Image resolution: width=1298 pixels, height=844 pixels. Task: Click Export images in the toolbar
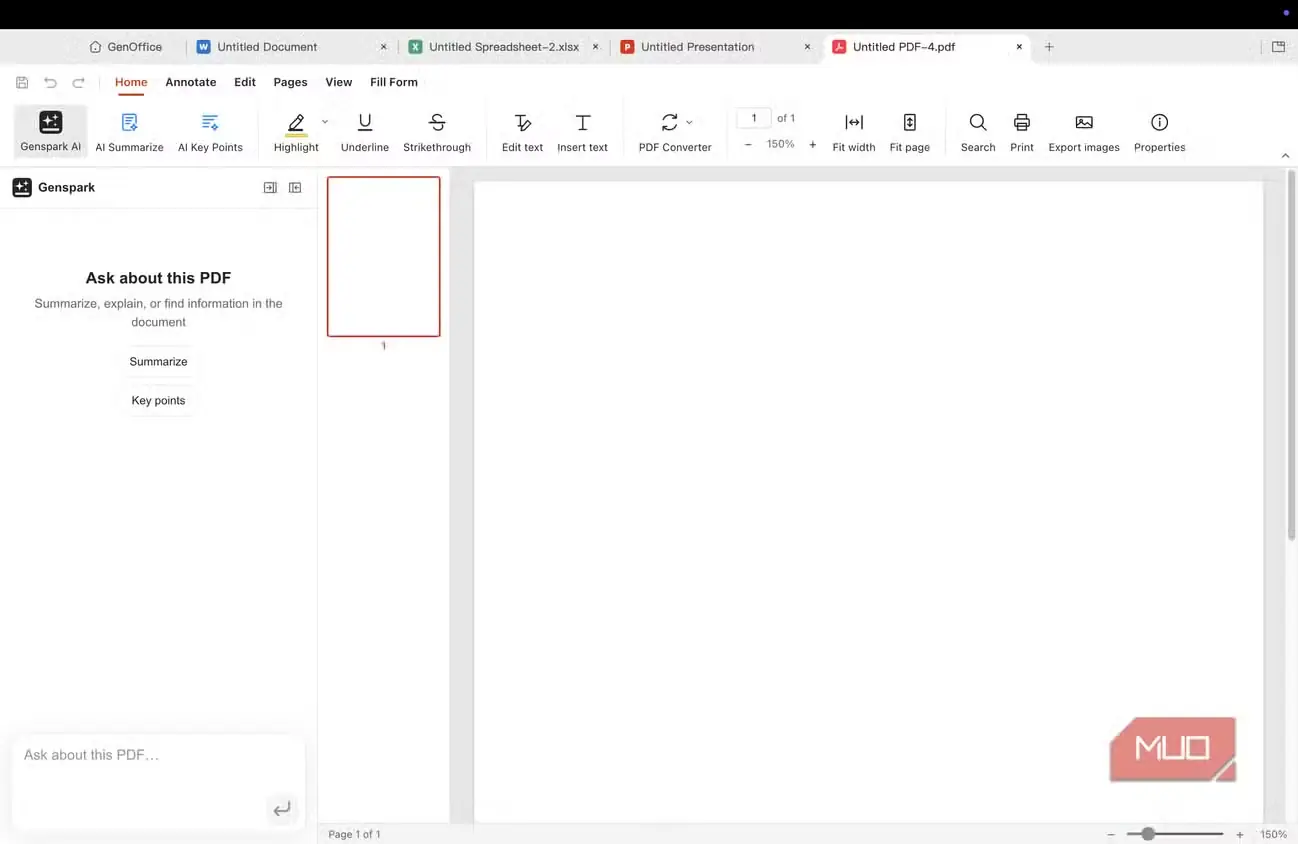(x=1084, y=132)
